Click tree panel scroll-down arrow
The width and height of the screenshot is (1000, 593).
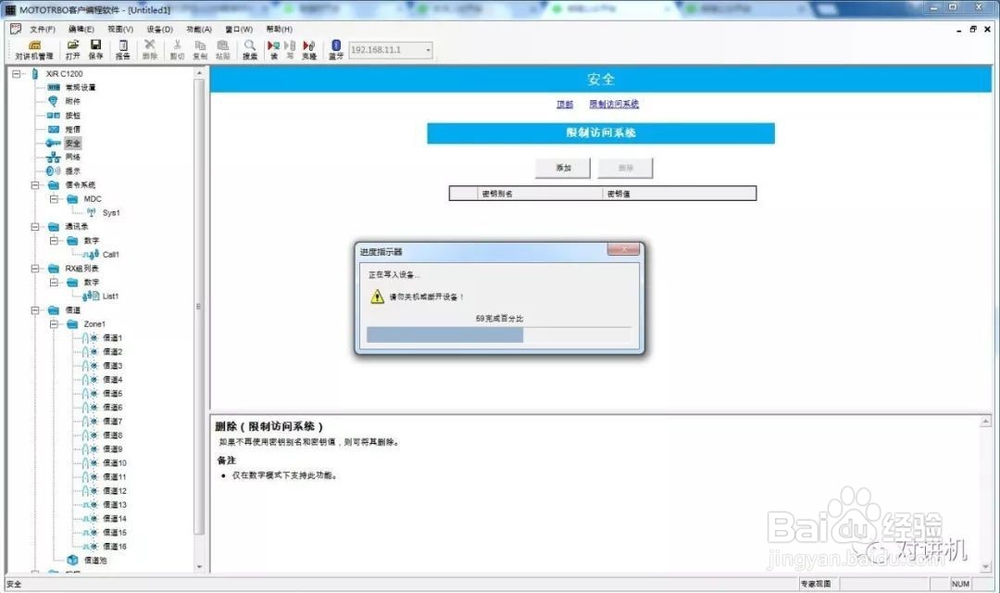[x=199, y=567]
